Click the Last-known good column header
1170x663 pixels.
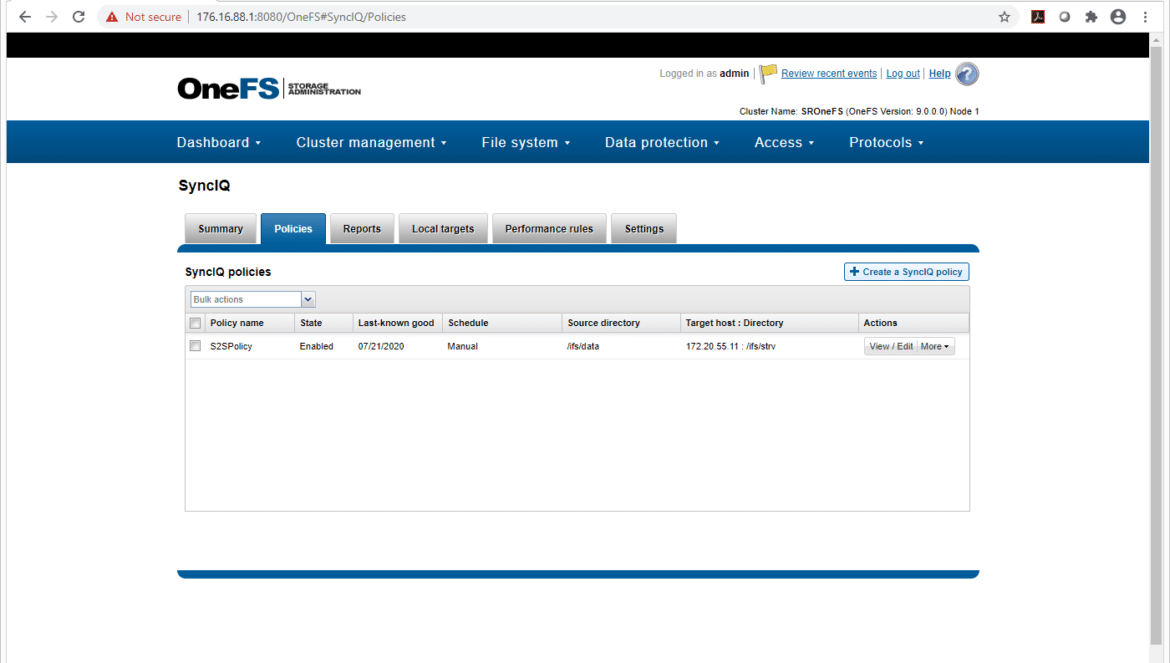(395, 323)
